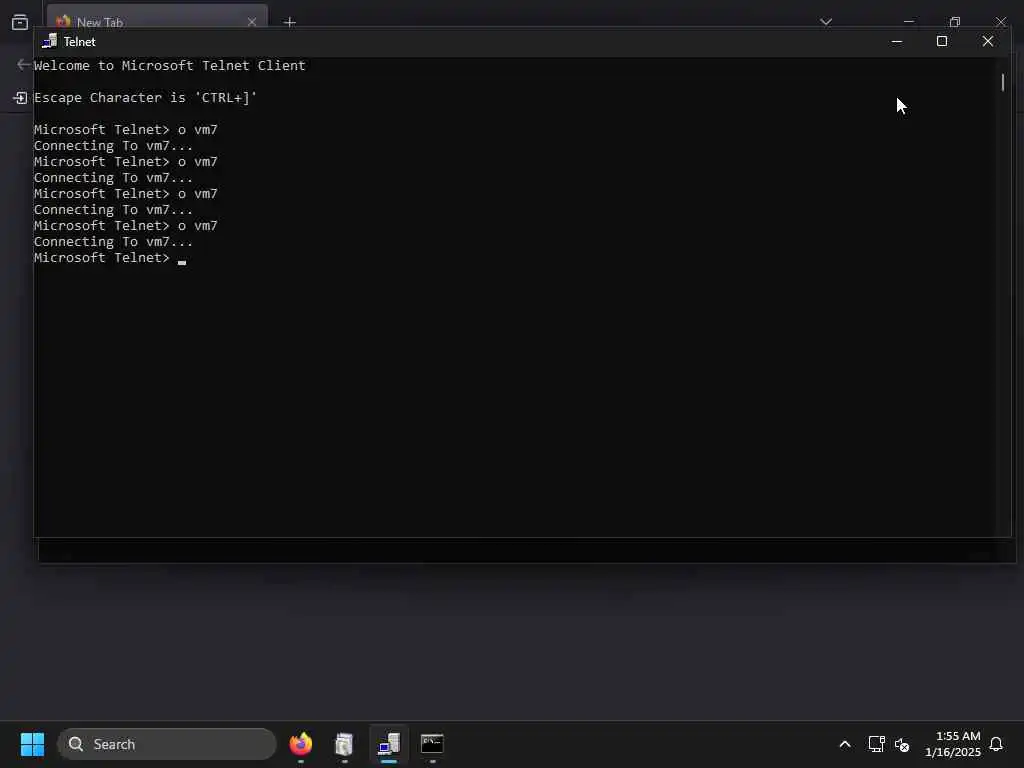Image resolution: width=1024 pixels, height=768 pixels.
Task: Open the archive app icon in taskbar
Action: pos(344,744)
